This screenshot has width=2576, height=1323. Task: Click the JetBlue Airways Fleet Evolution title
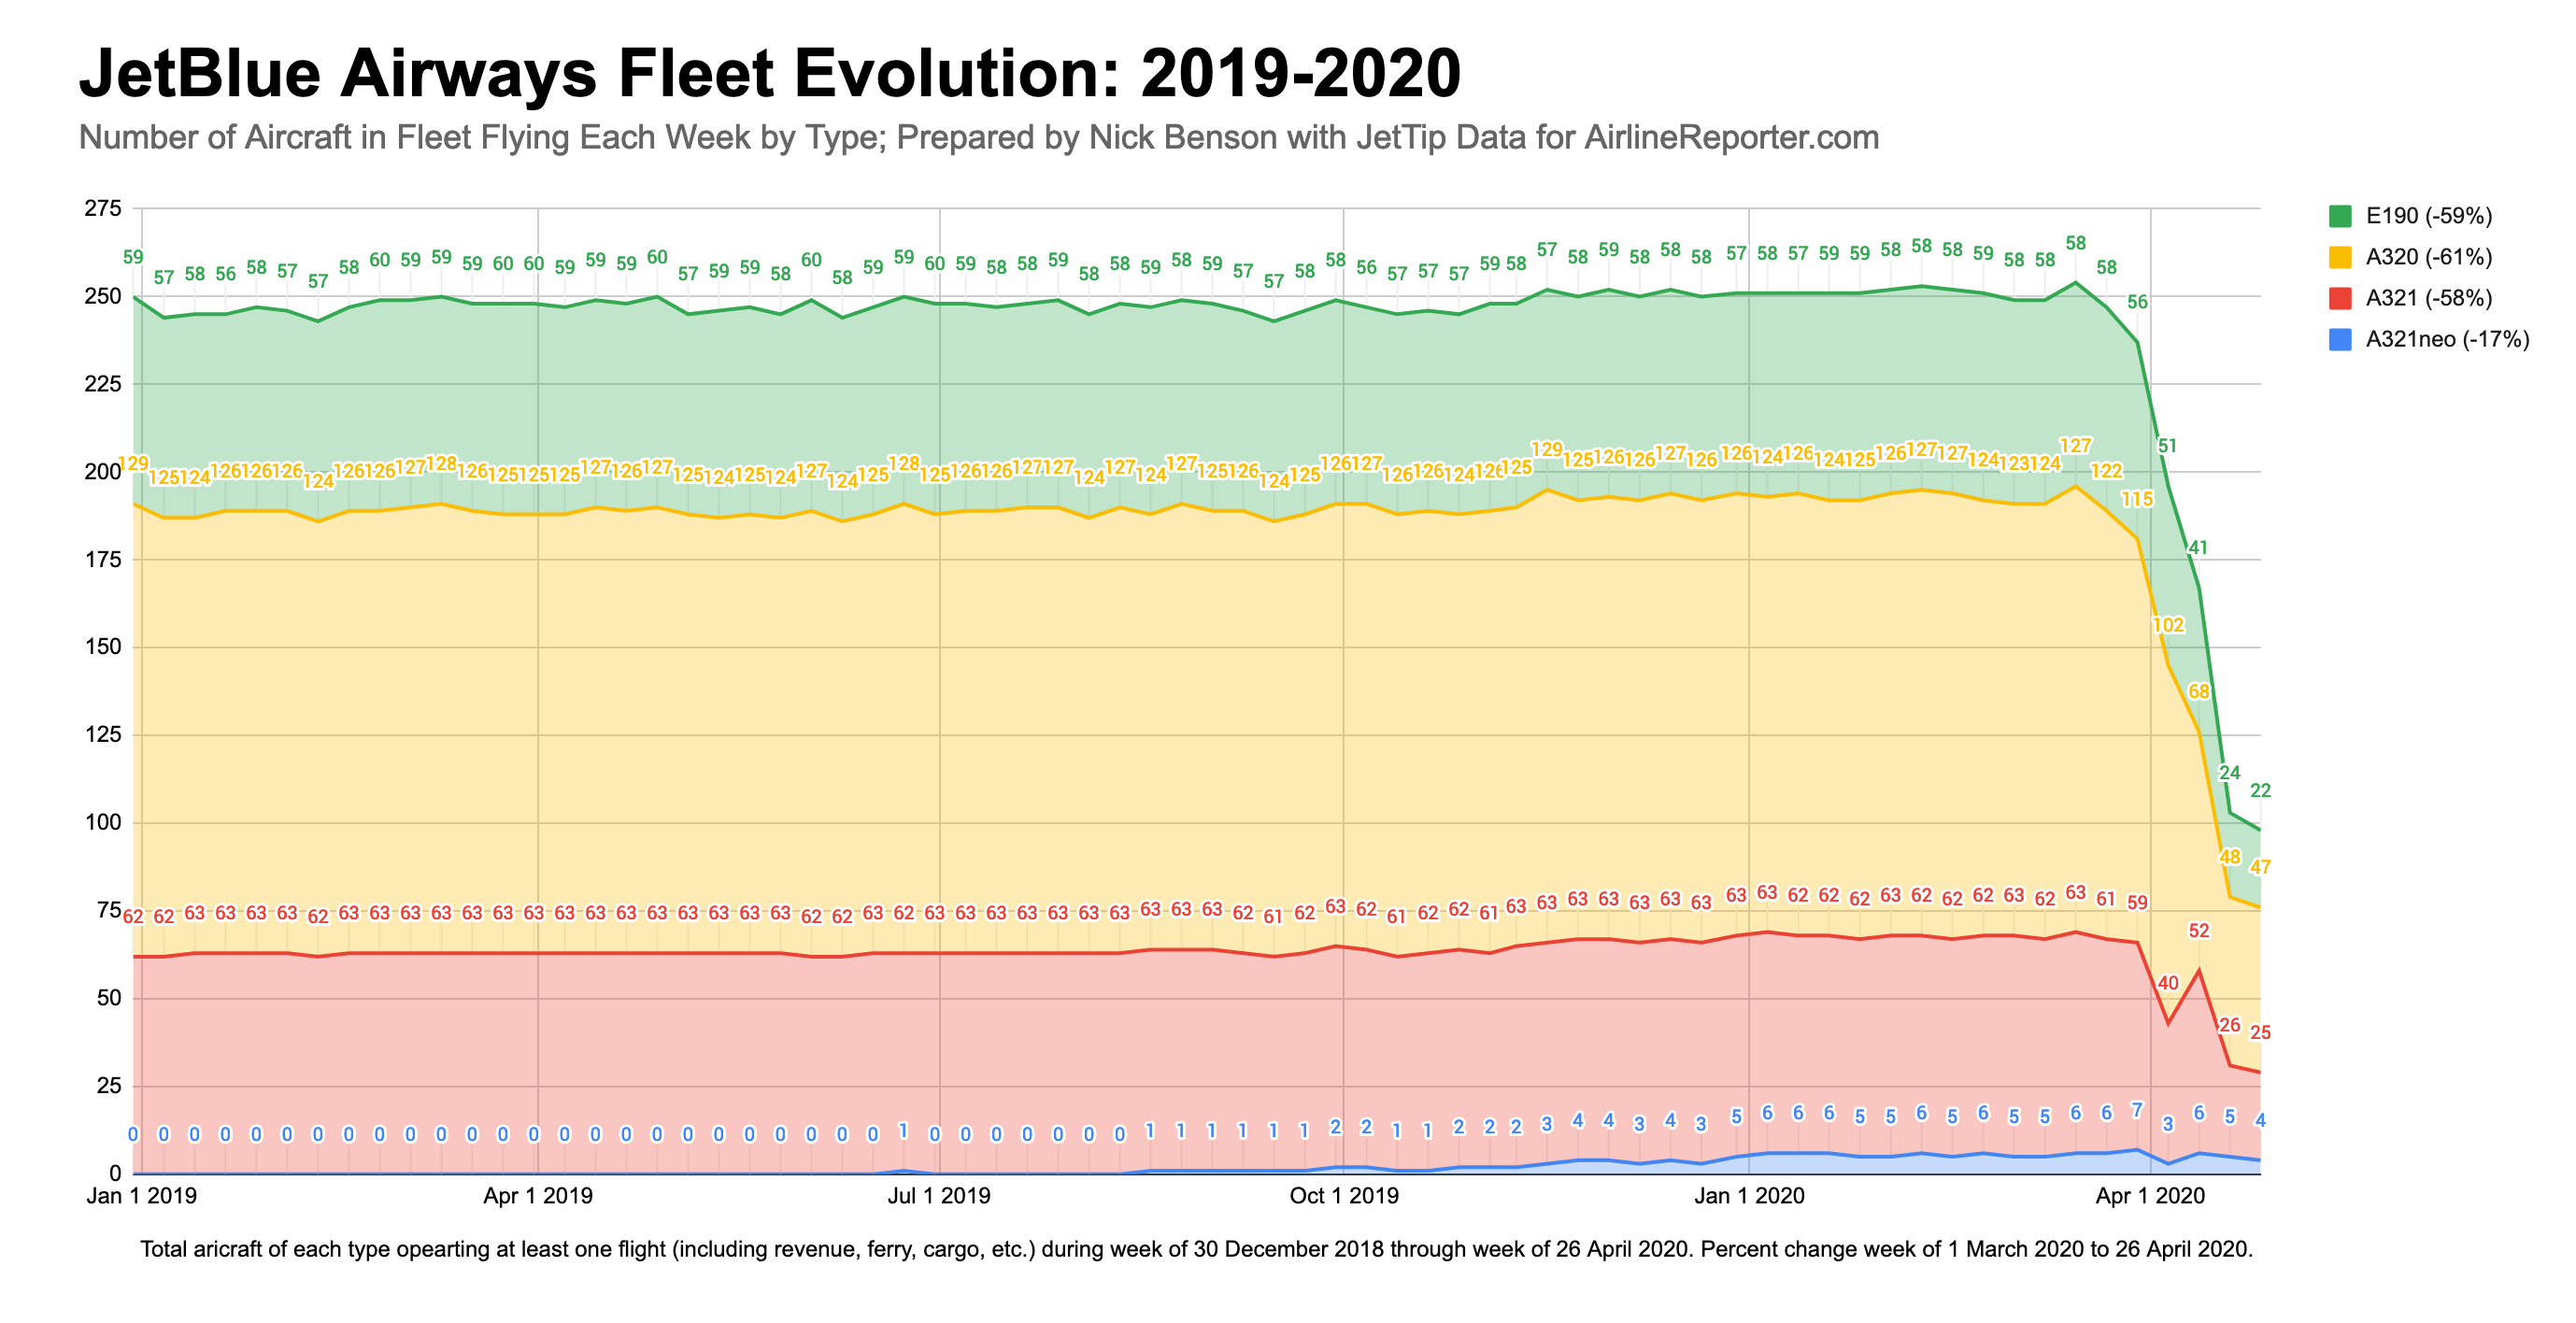coord(770,73)
